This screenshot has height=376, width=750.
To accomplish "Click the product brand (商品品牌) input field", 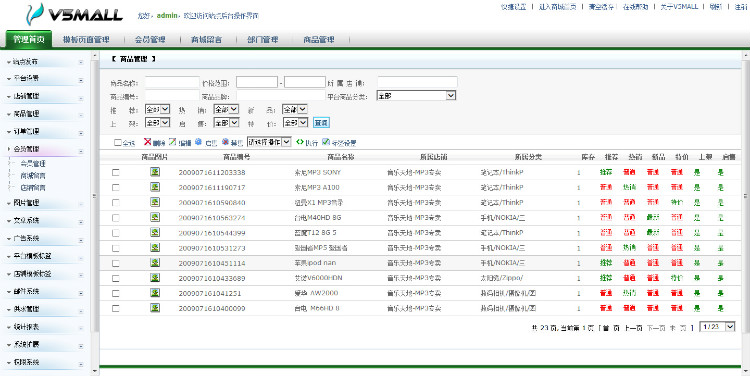I will 280,96.
